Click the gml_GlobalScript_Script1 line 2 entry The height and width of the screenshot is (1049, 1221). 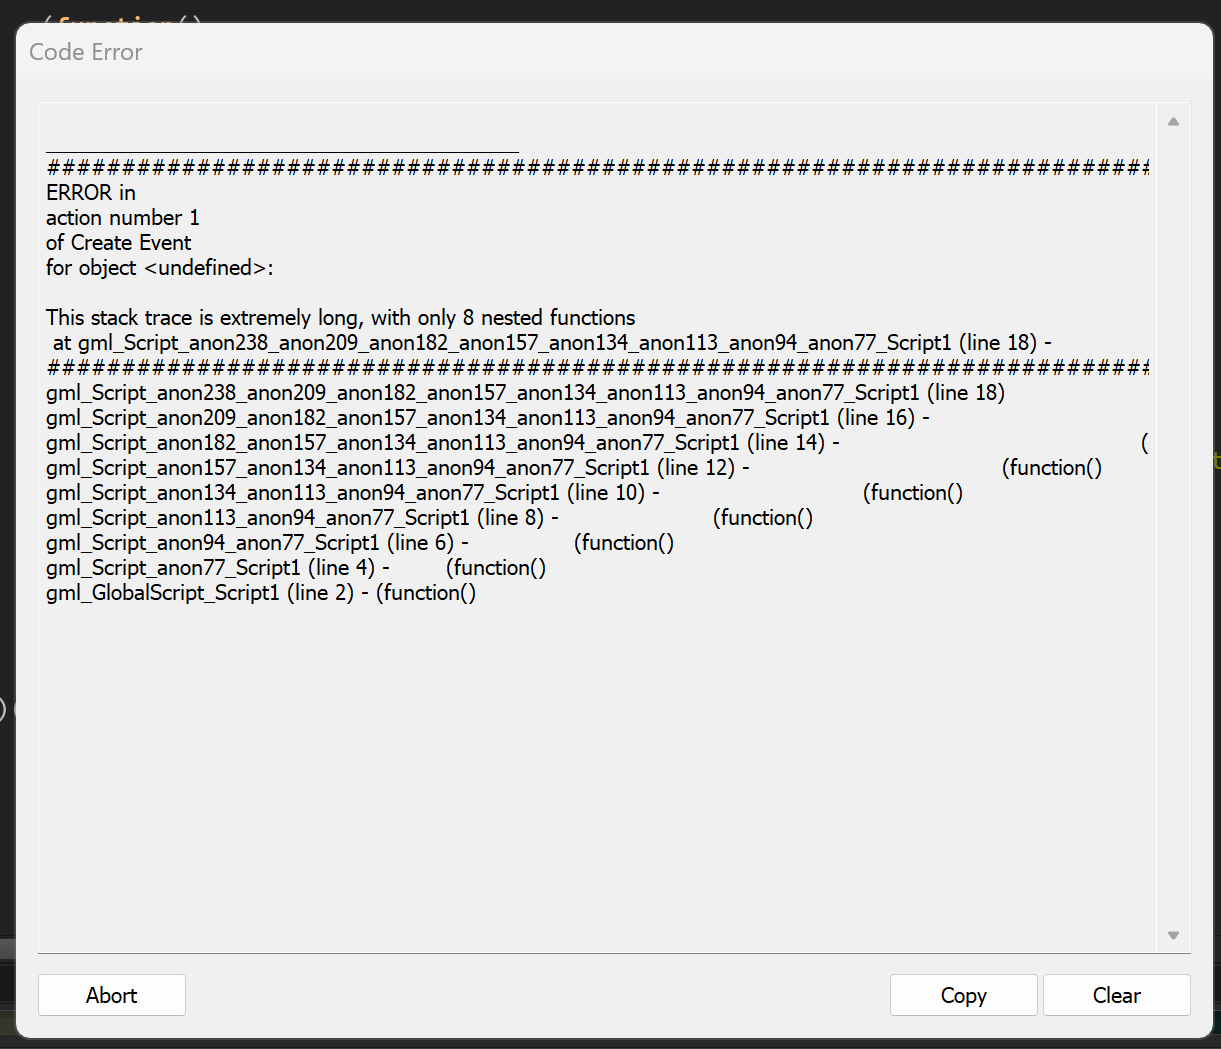tap(260, 592)
